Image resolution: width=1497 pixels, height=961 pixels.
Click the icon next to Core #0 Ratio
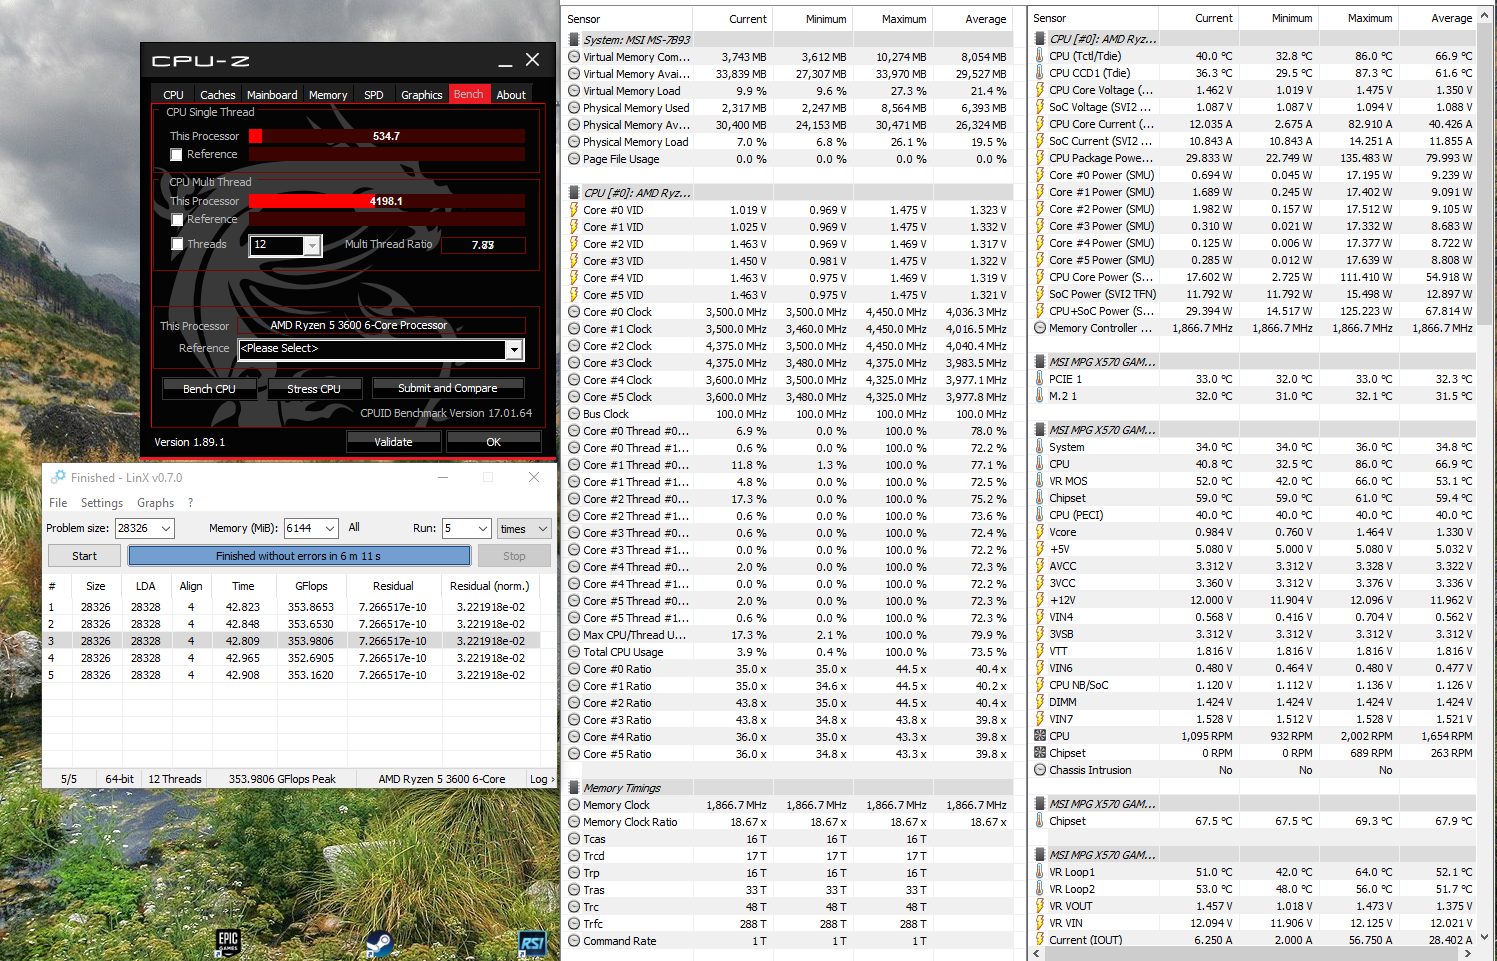tap(574, 669)
